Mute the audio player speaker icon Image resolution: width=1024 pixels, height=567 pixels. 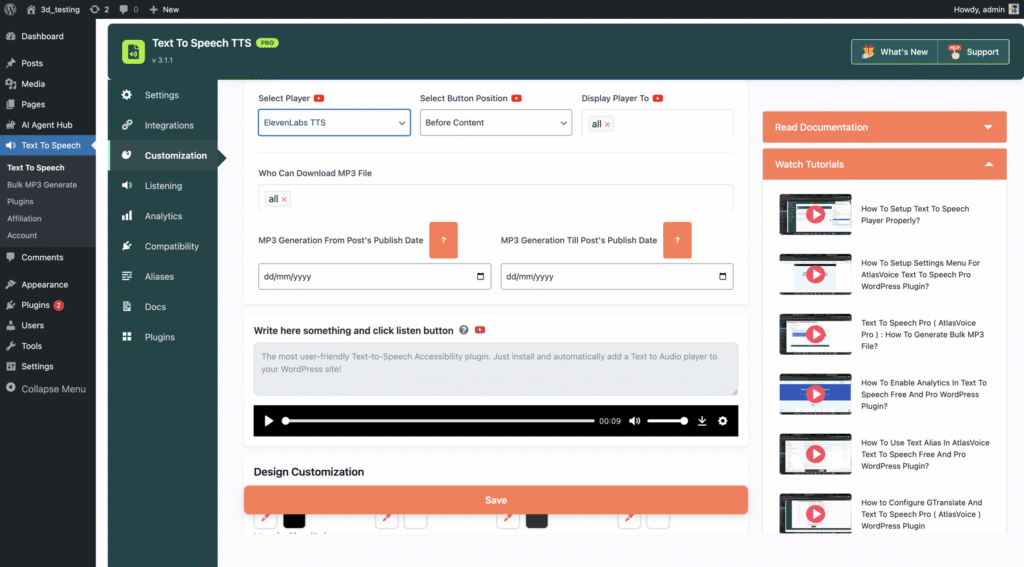click(634, 421)
